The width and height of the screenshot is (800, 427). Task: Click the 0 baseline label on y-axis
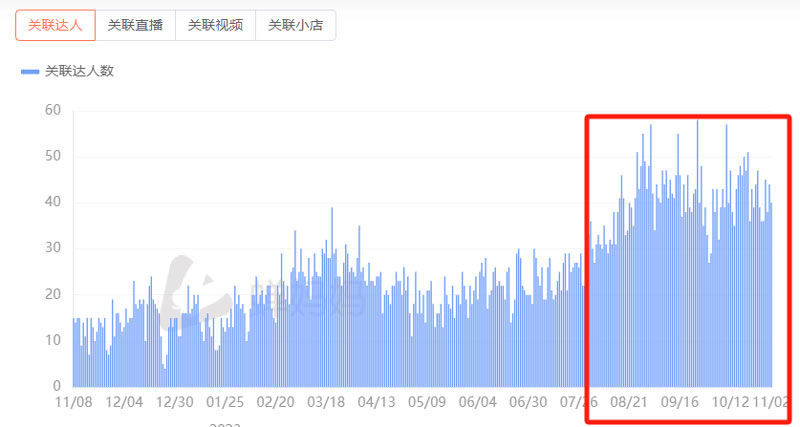(57, 386)
